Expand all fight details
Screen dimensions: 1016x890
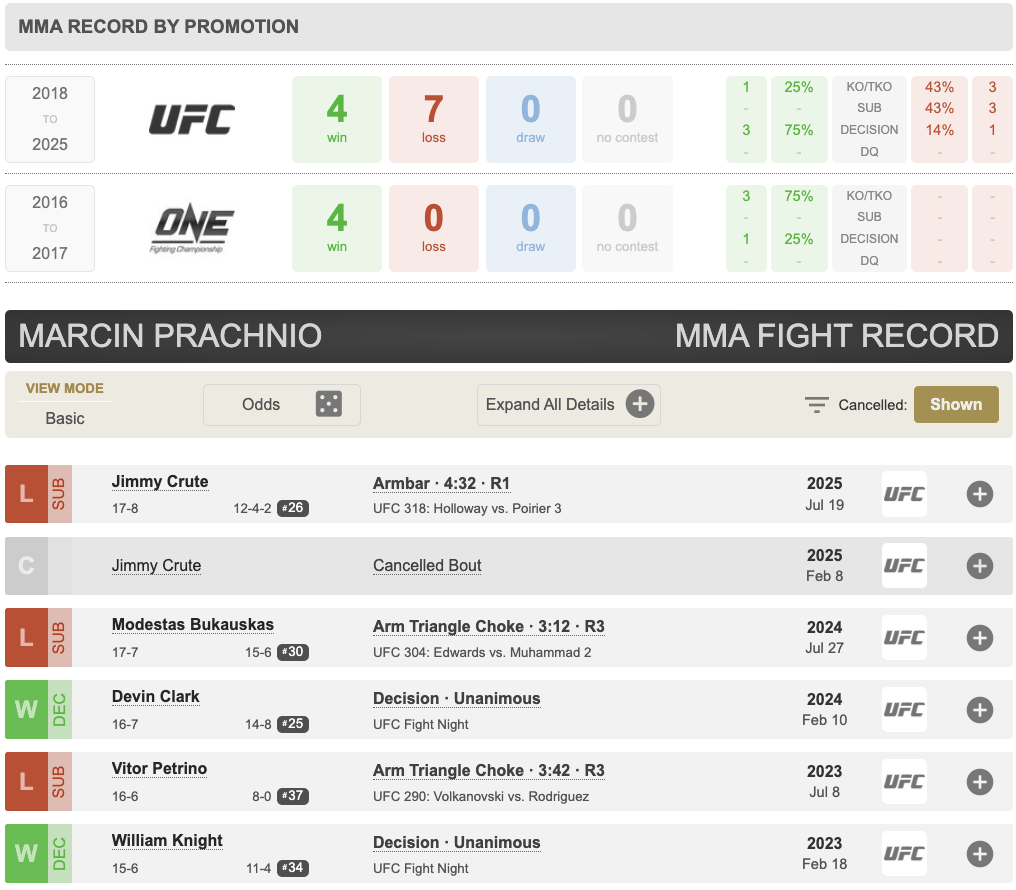click(568, 405)
